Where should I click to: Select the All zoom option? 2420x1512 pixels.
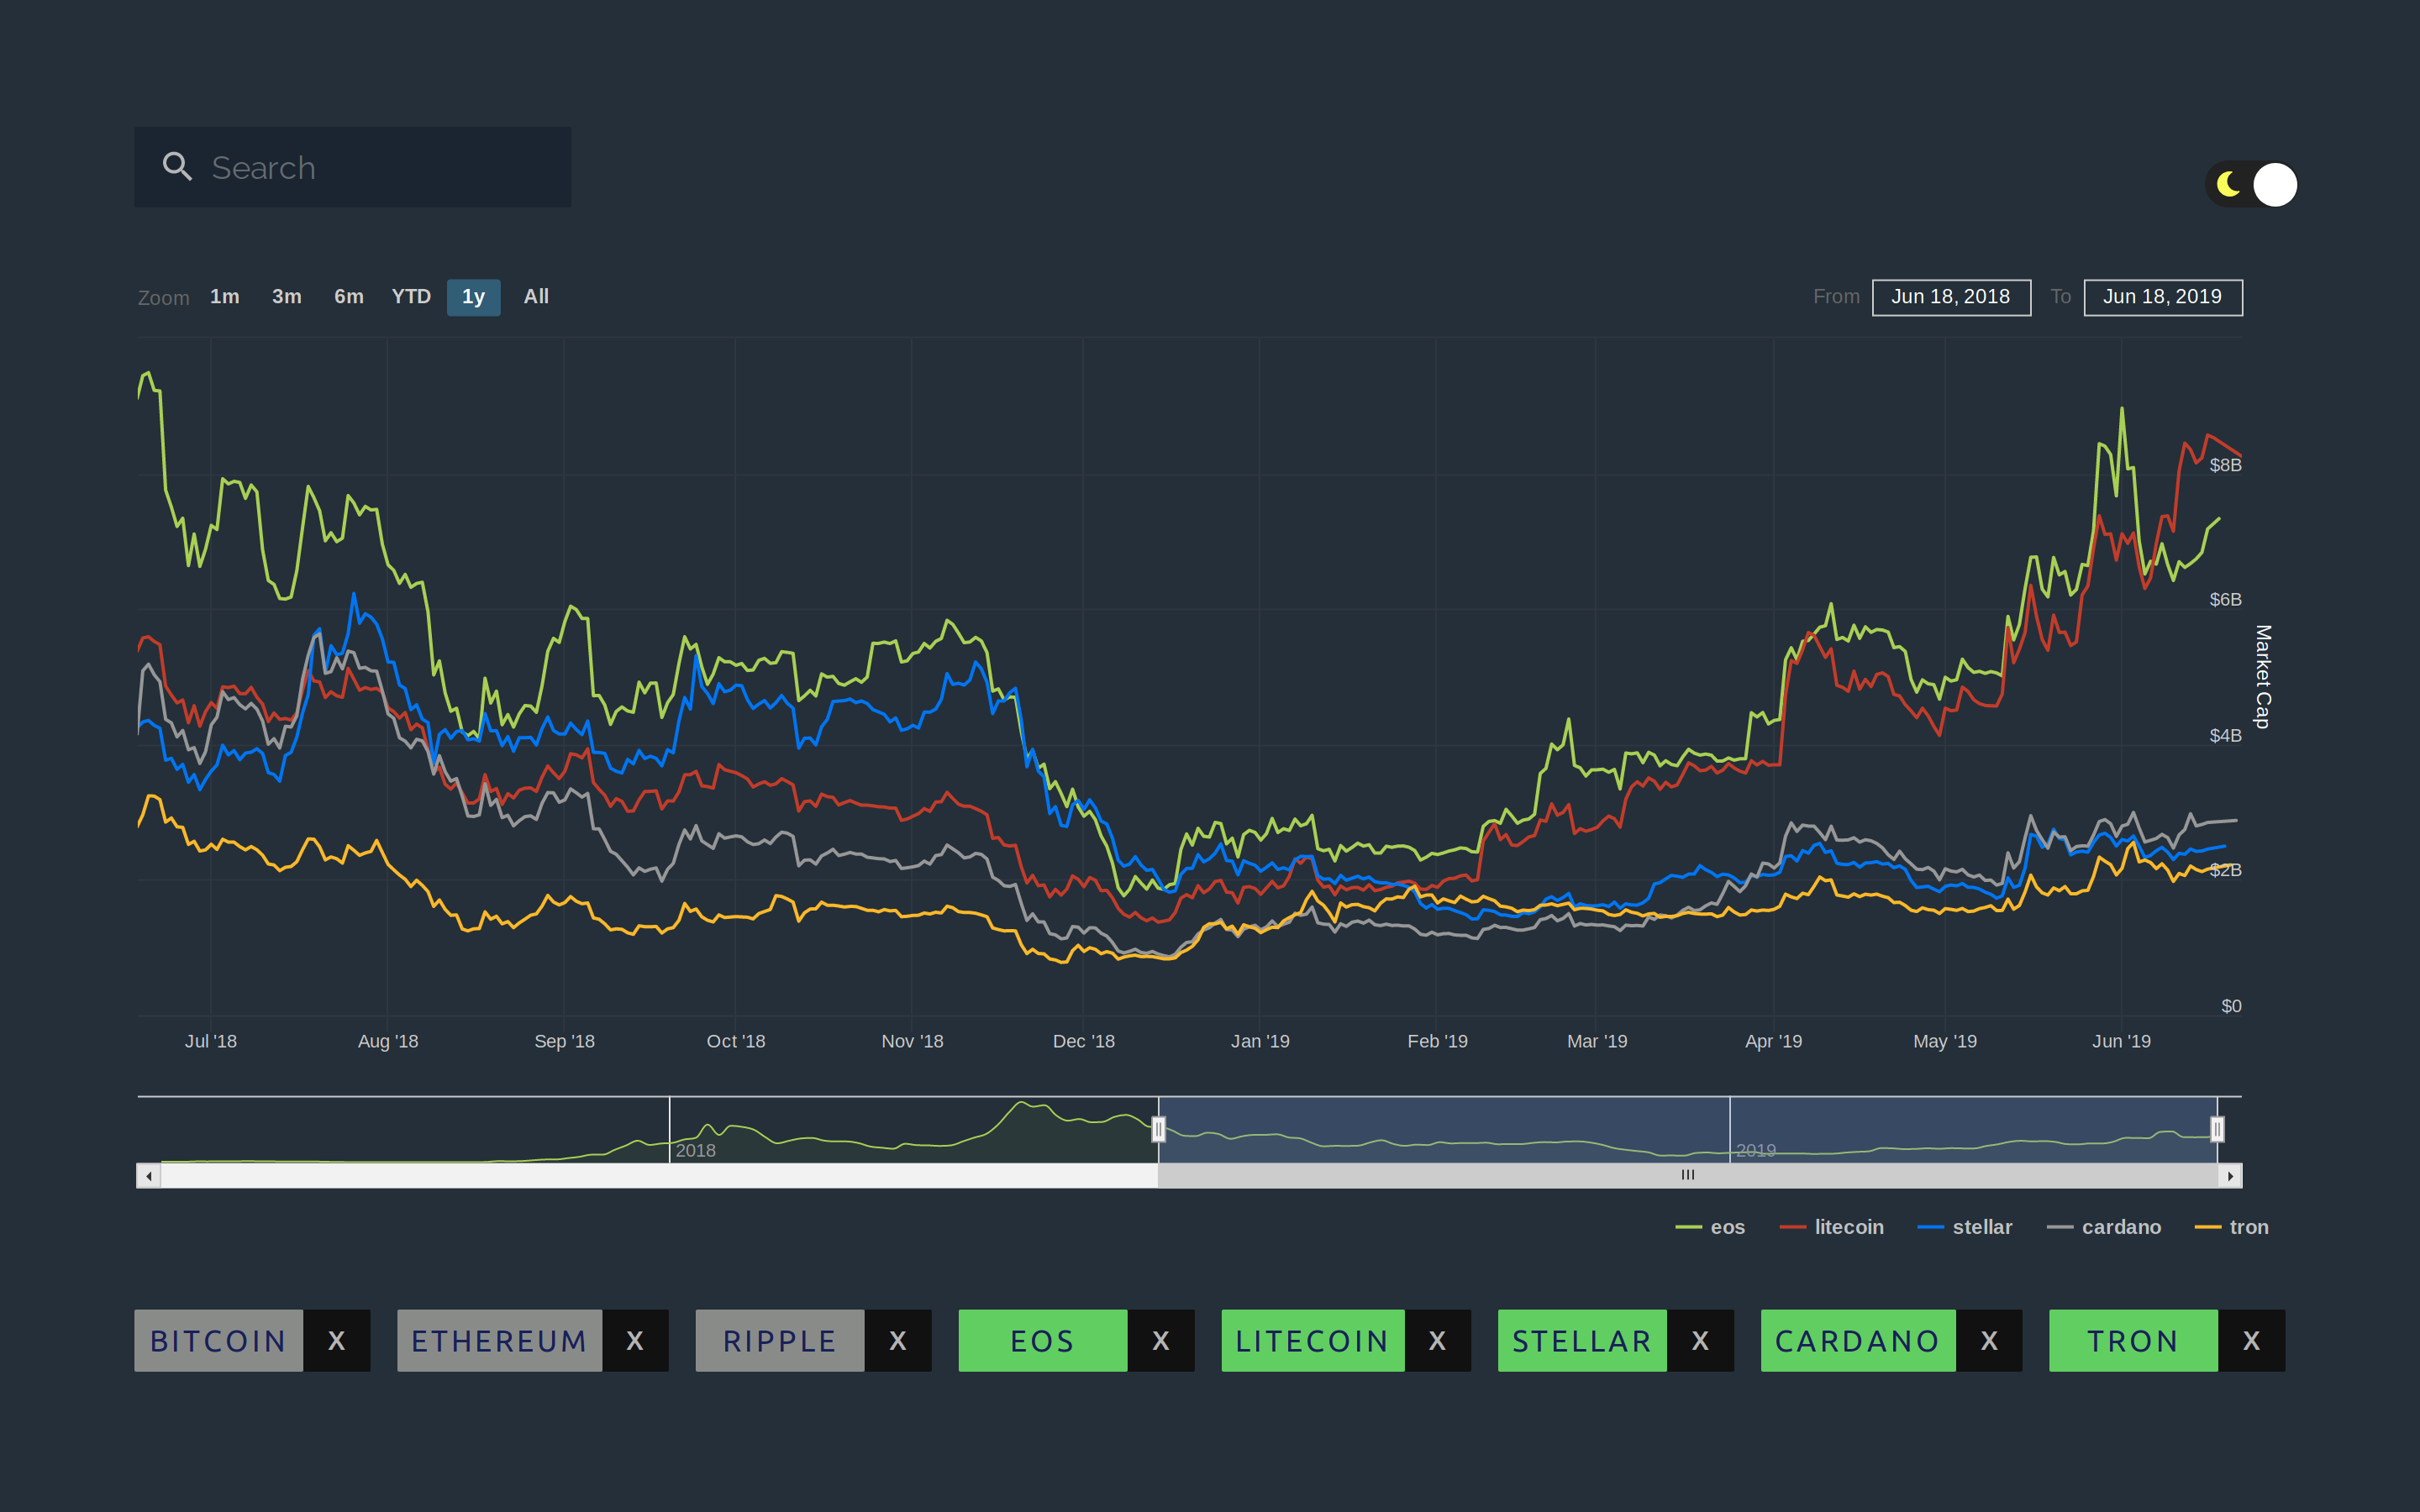point(536,297)
